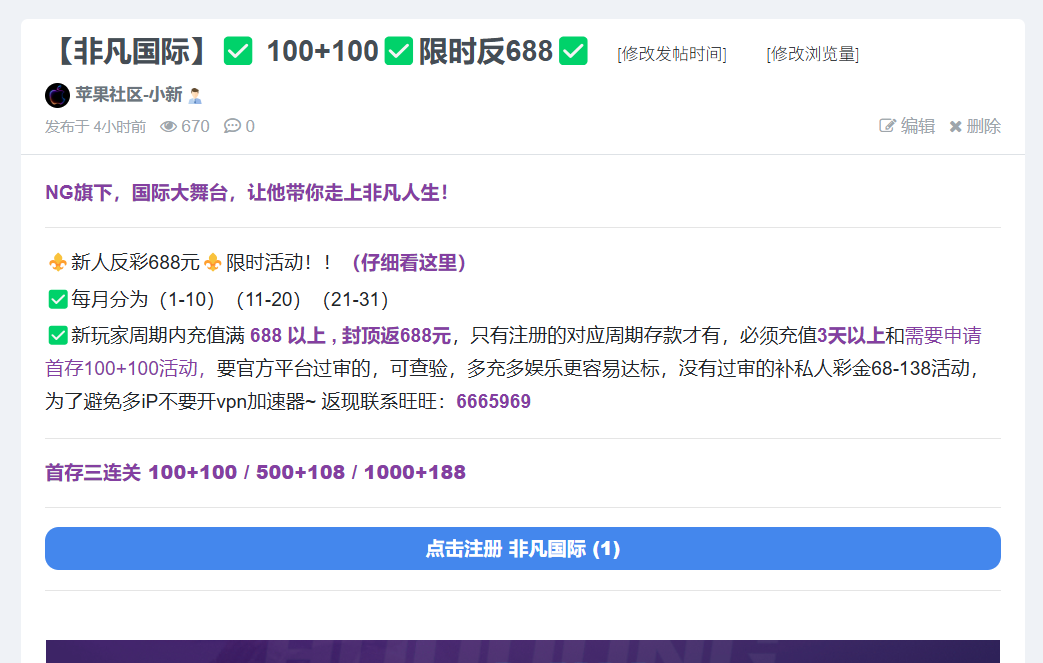This screenshot has width=1043, height=663.
Task: Open the 修改浏览量 link
Action: (x=812, y=54)
